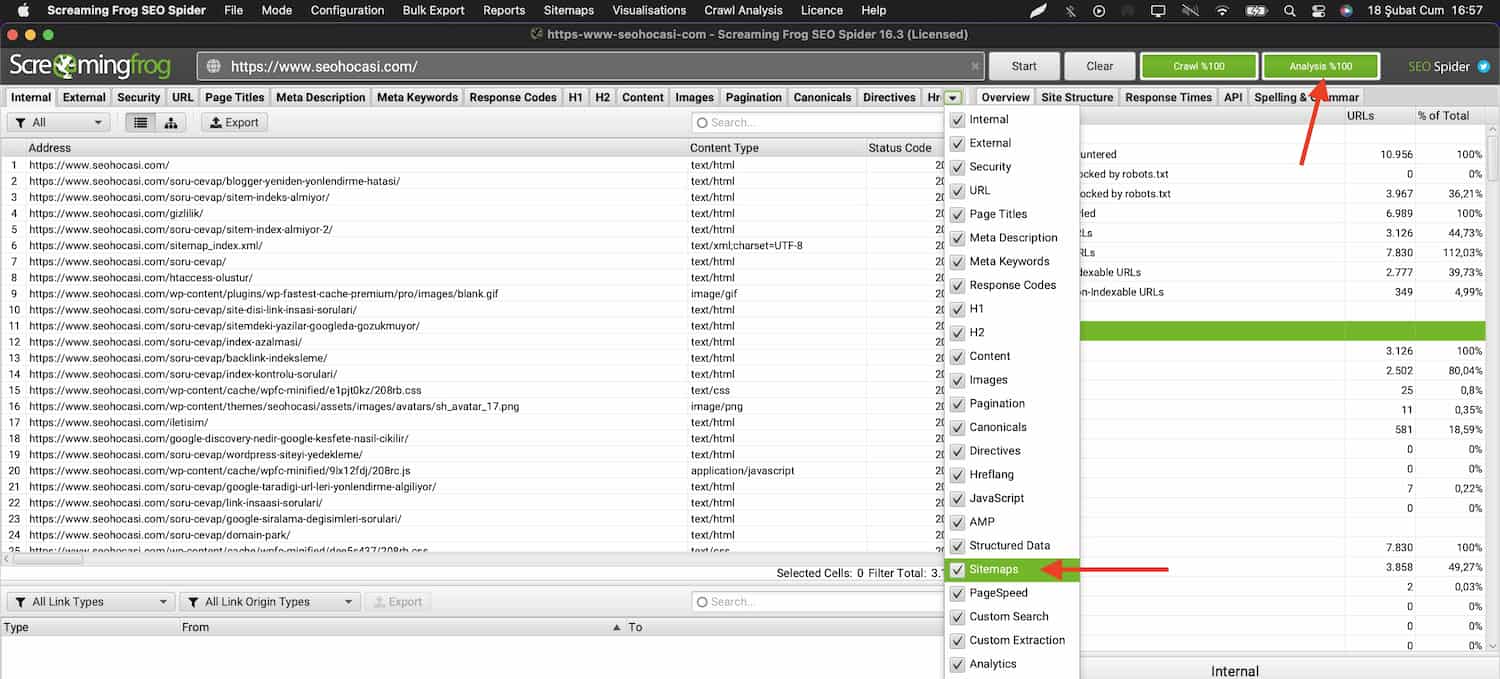This screenshot has height=679, width=1500.
Task: Click the URL address input field
Action: click(590, 67)
